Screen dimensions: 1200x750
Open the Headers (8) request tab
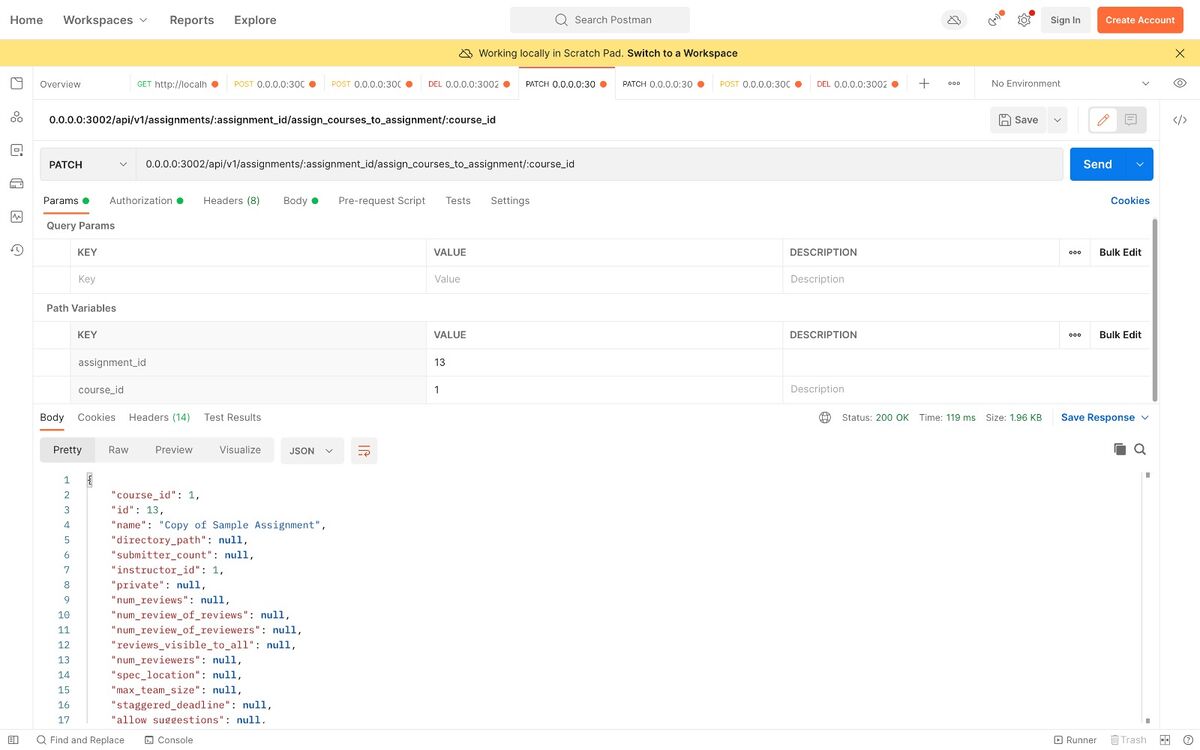(x=231, y=201)
